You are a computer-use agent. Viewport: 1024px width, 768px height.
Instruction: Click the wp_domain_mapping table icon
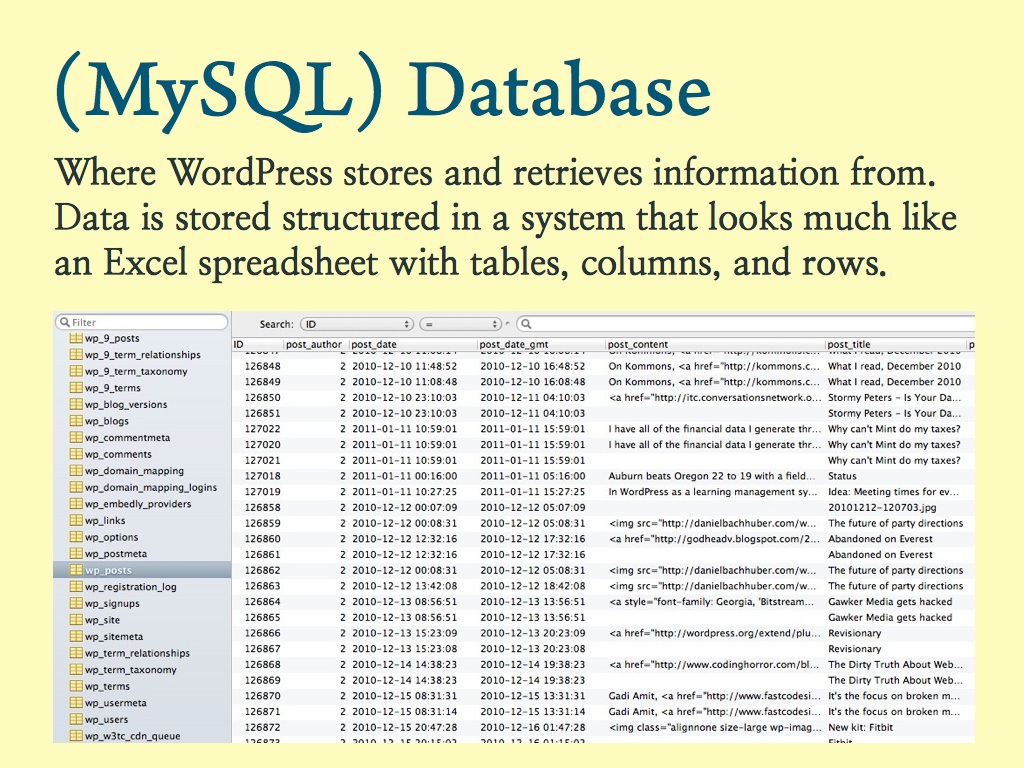[x=76, y=471]
